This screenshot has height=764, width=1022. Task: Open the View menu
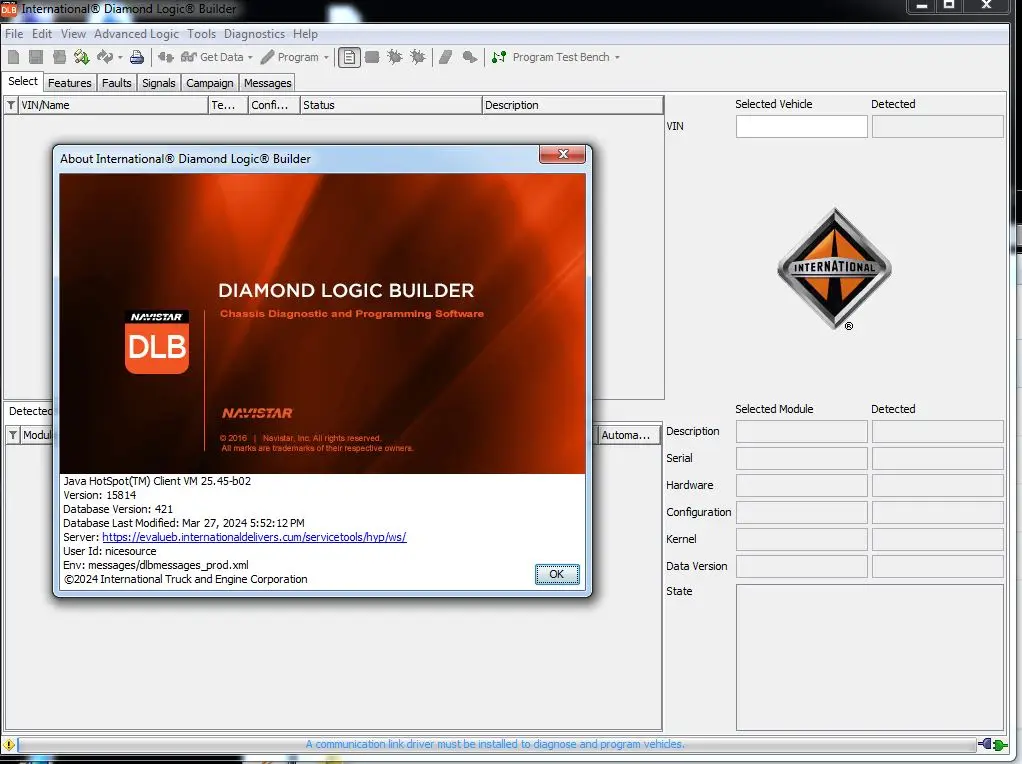[x=74, y=34]
